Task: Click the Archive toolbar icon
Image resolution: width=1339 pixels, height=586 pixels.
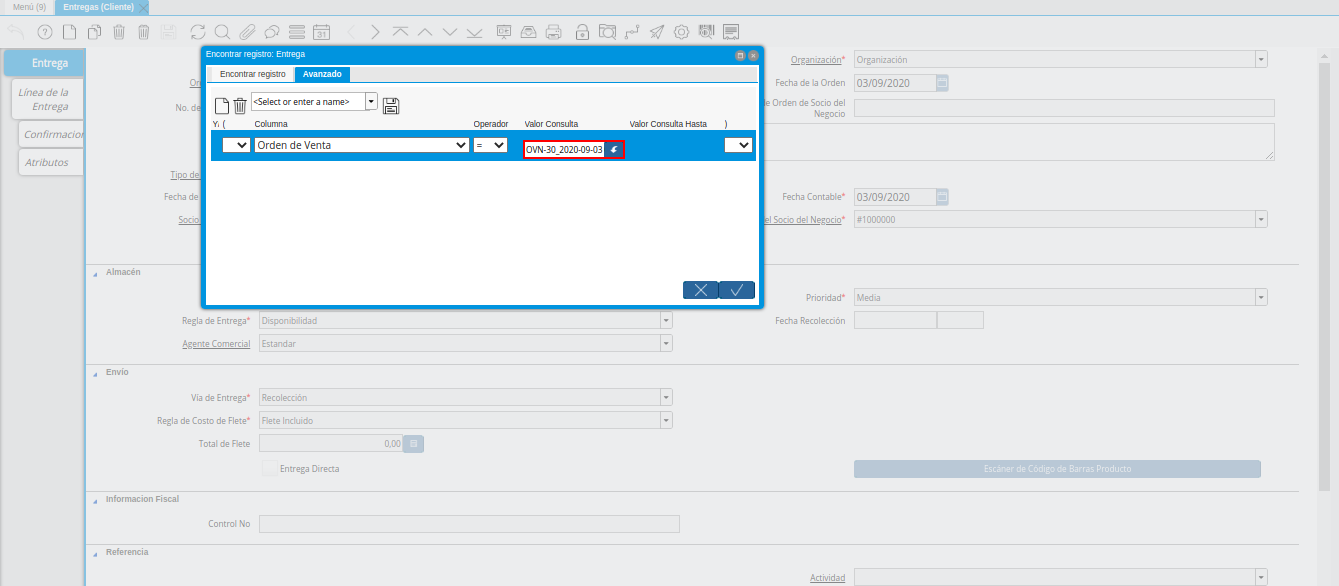Action: (529, 32)
